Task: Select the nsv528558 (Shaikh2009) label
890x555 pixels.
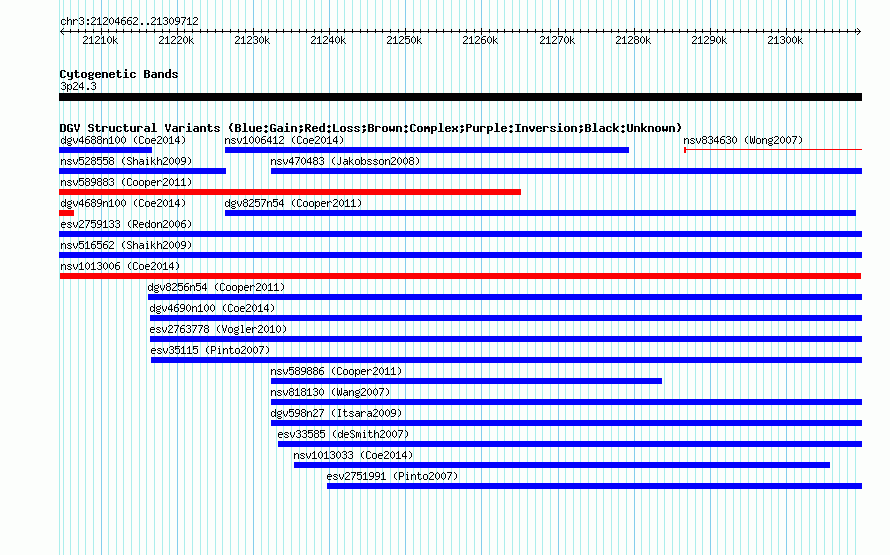Action: (x=126, y=161)
